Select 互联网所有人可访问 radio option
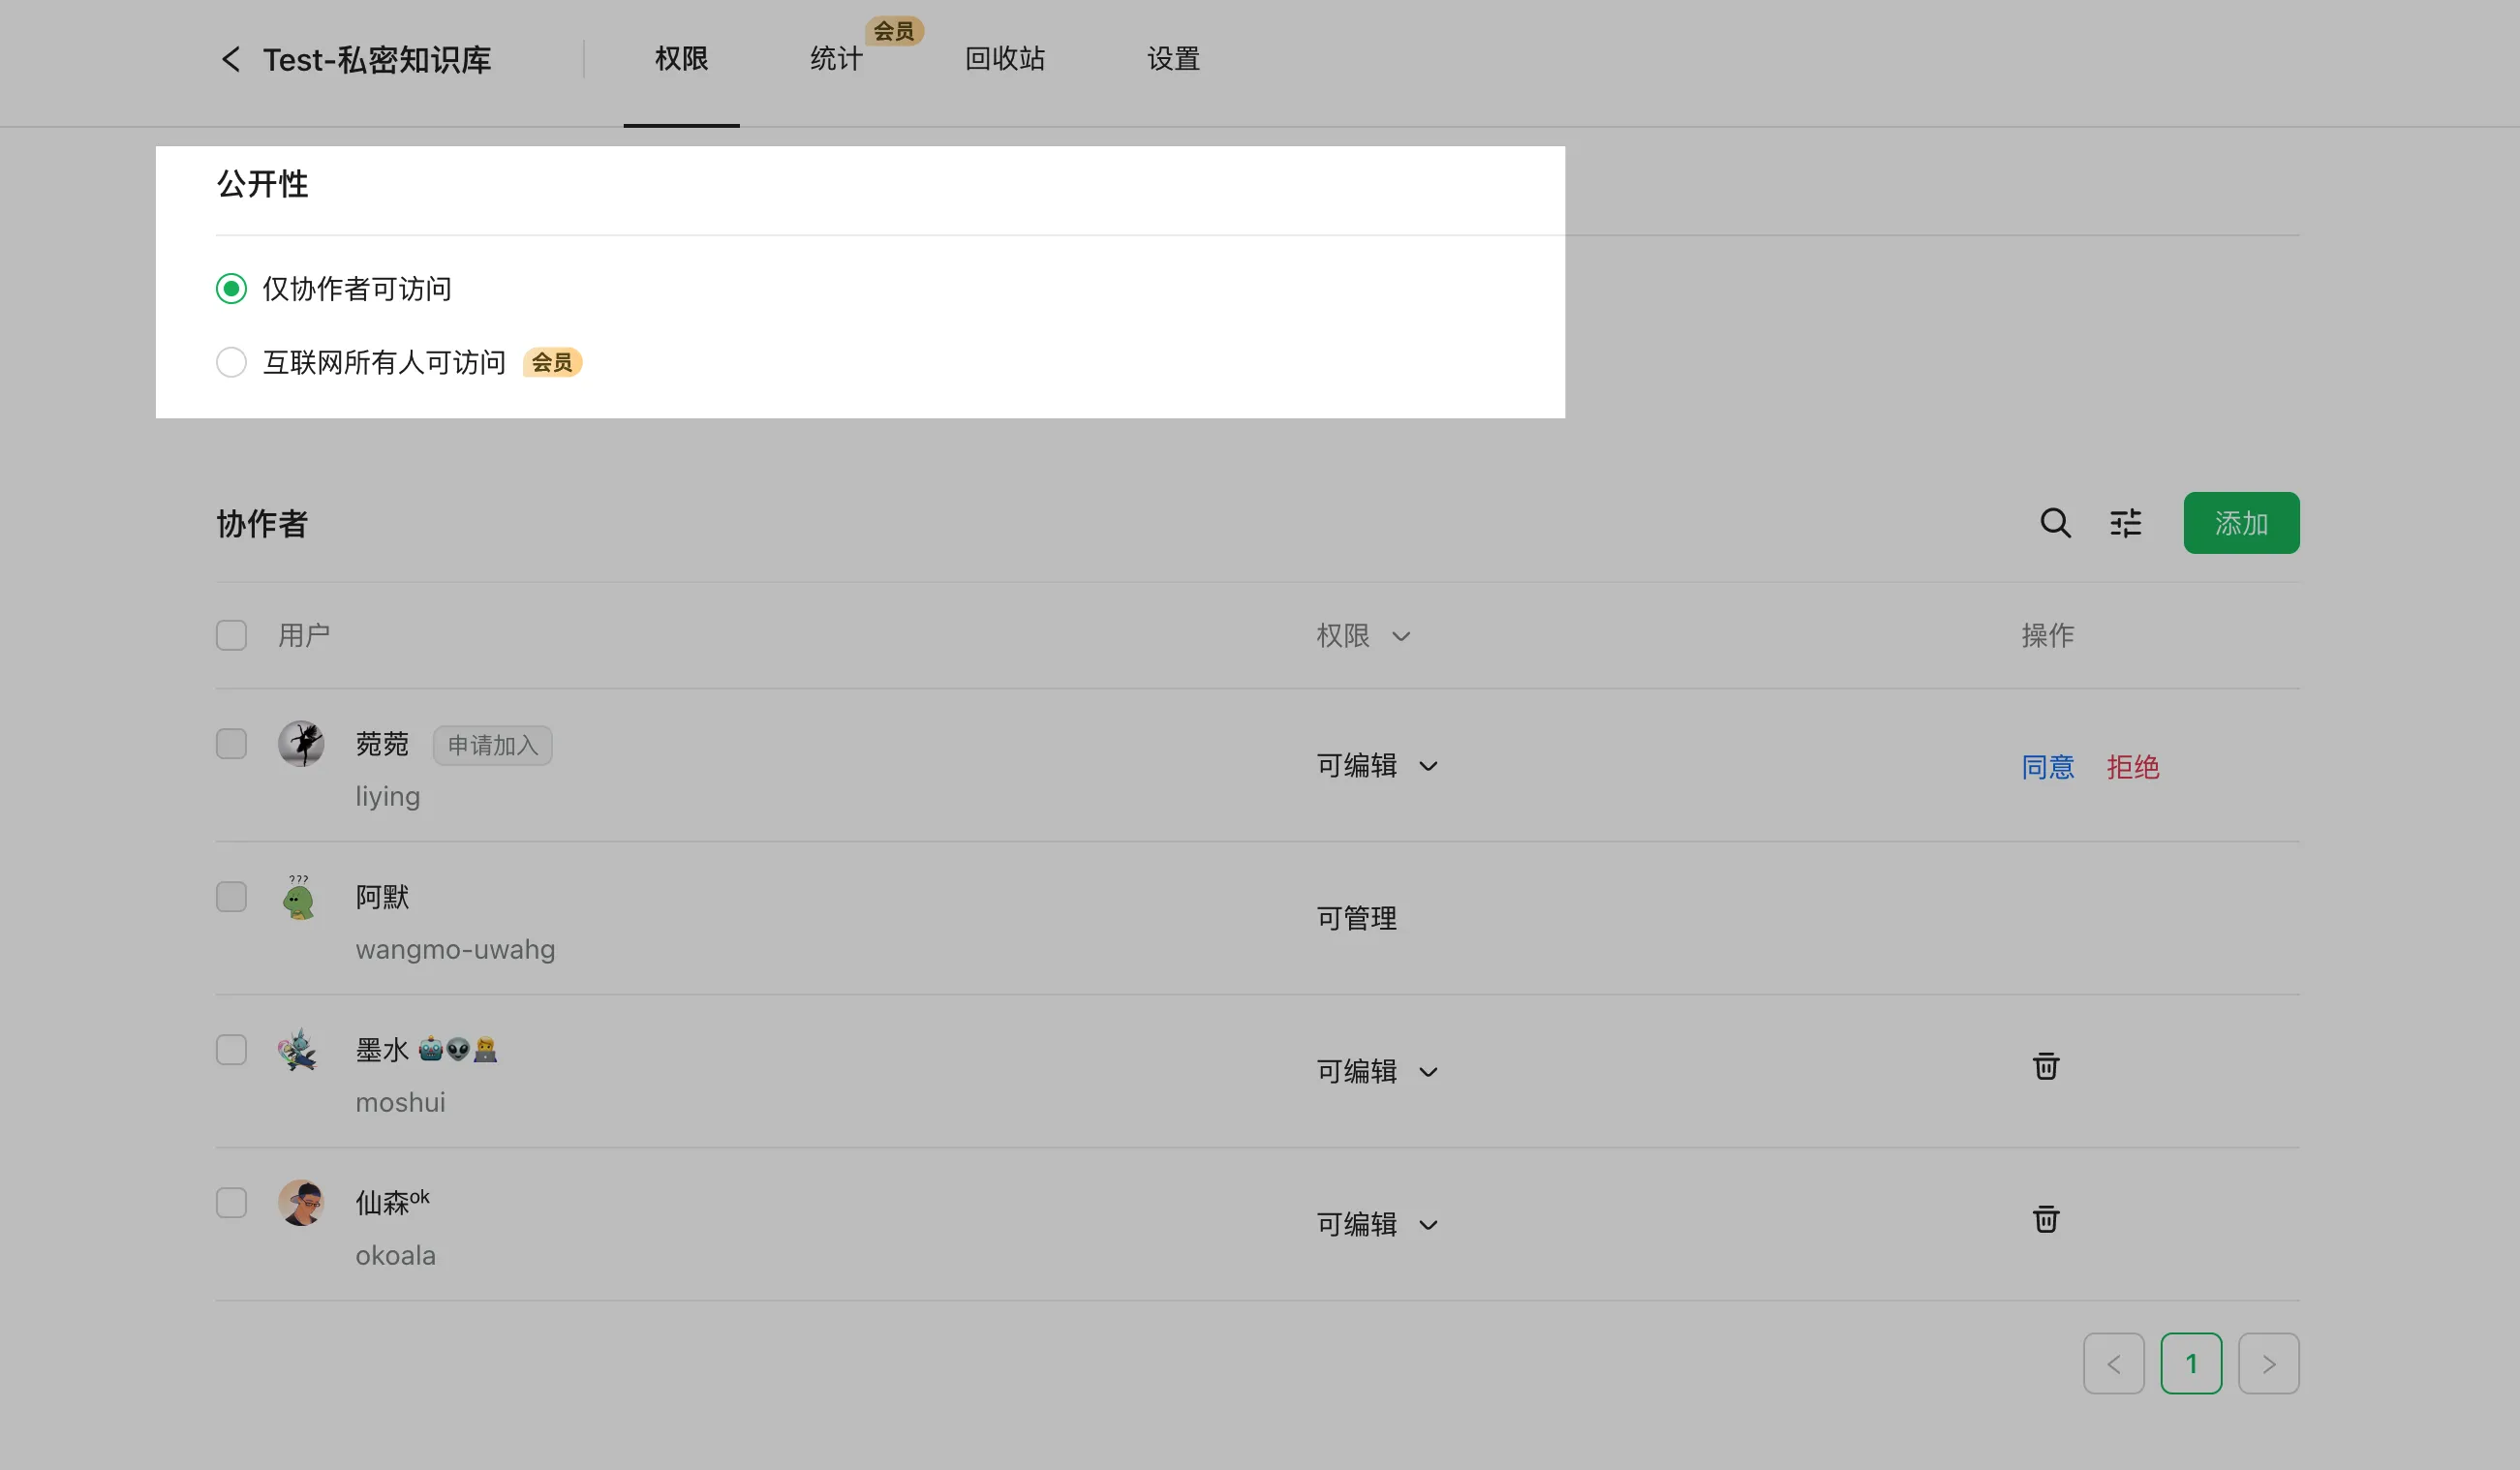 (231, 362)
